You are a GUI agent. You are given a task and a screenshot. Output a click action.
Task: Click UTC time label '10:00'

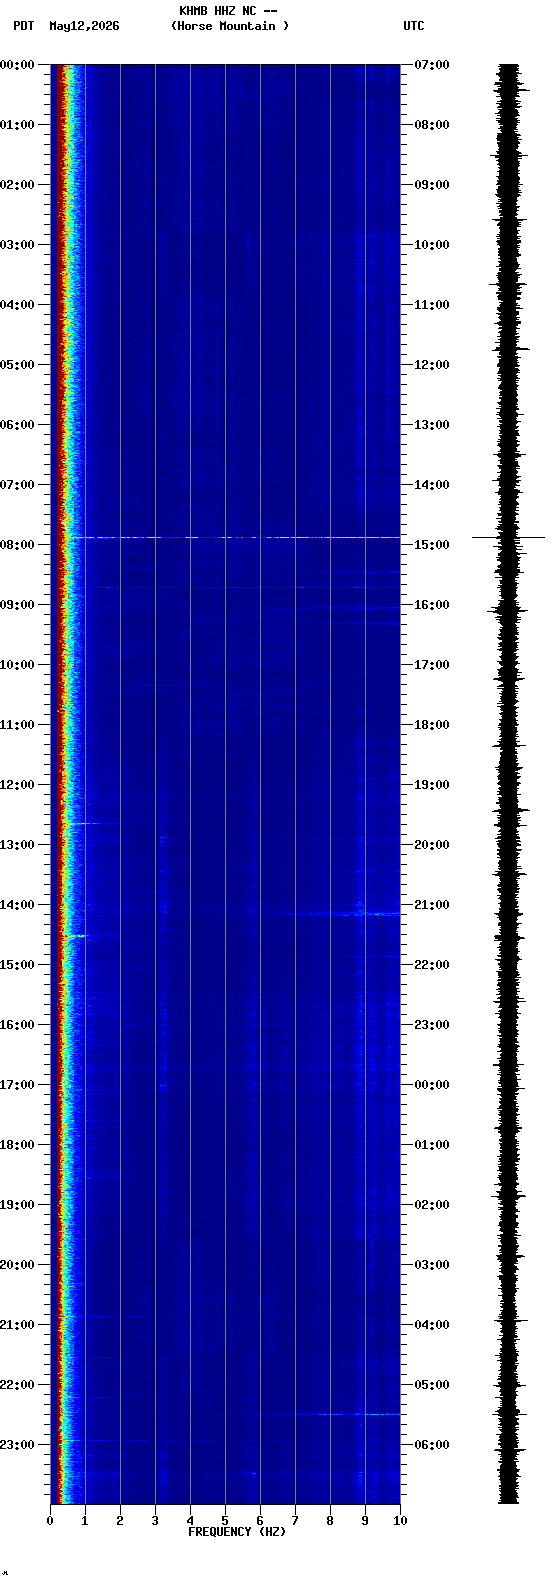pyautogui.click(x=432, y=245)
